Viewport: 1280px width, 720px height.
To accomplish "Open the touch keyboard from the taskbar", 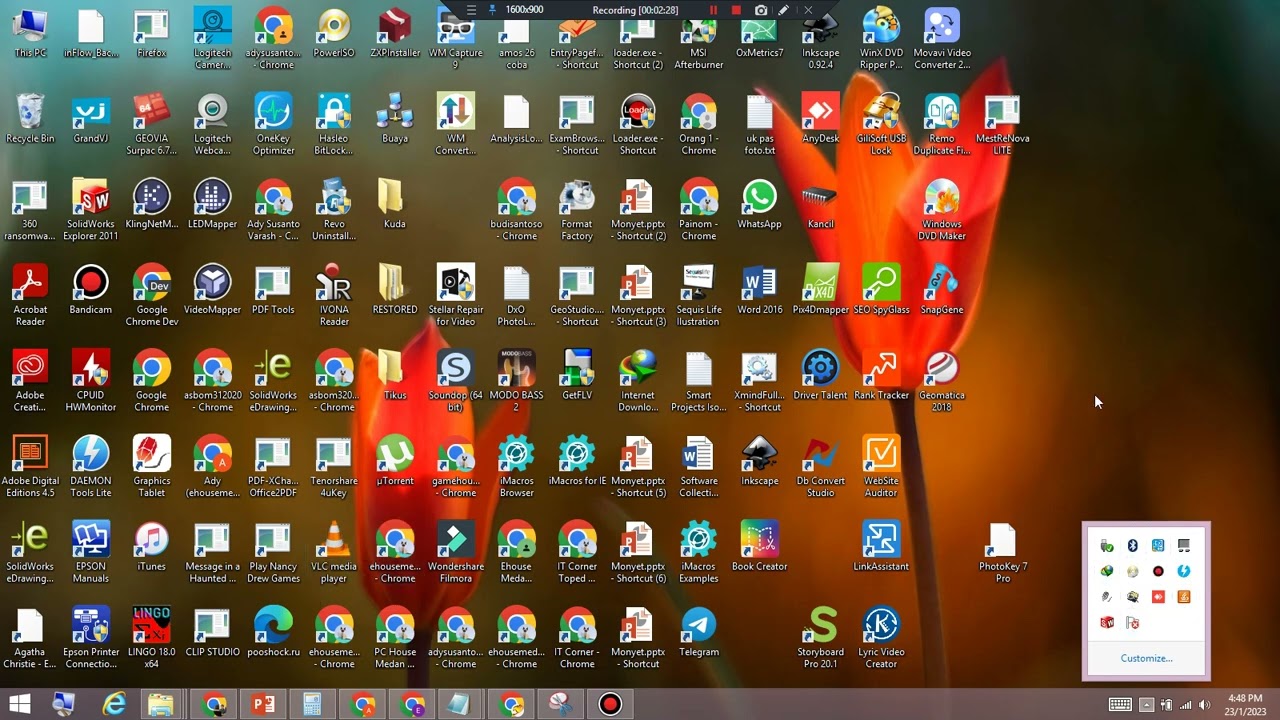I will (1120, 705).
